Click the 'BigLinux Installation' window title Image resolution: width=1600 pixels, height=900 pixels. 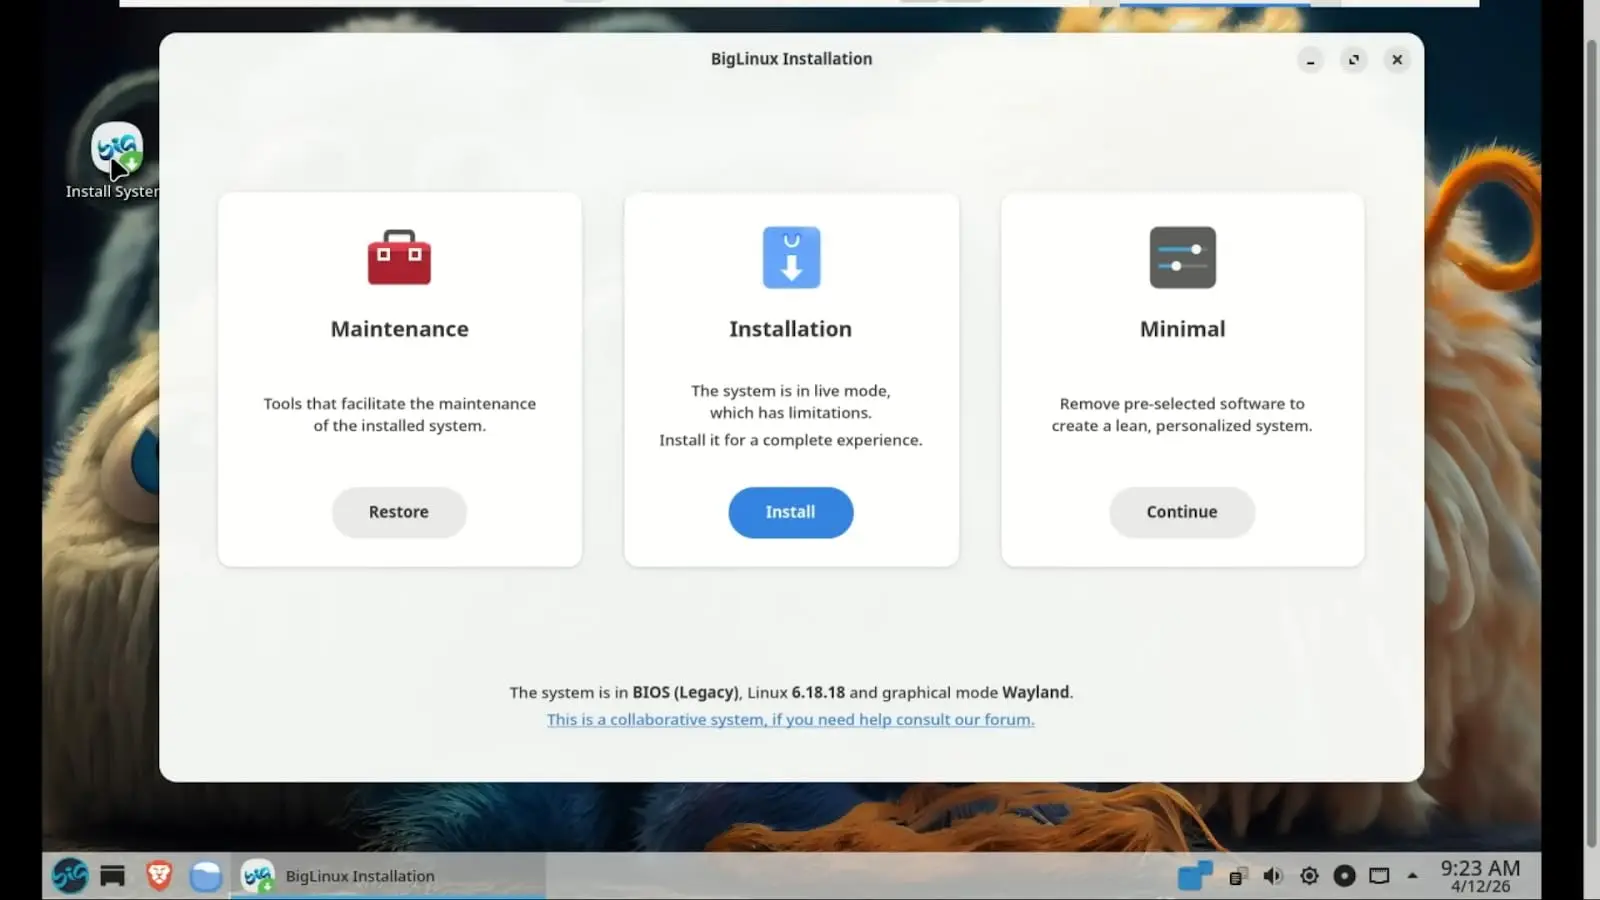(x=791, y=59)
